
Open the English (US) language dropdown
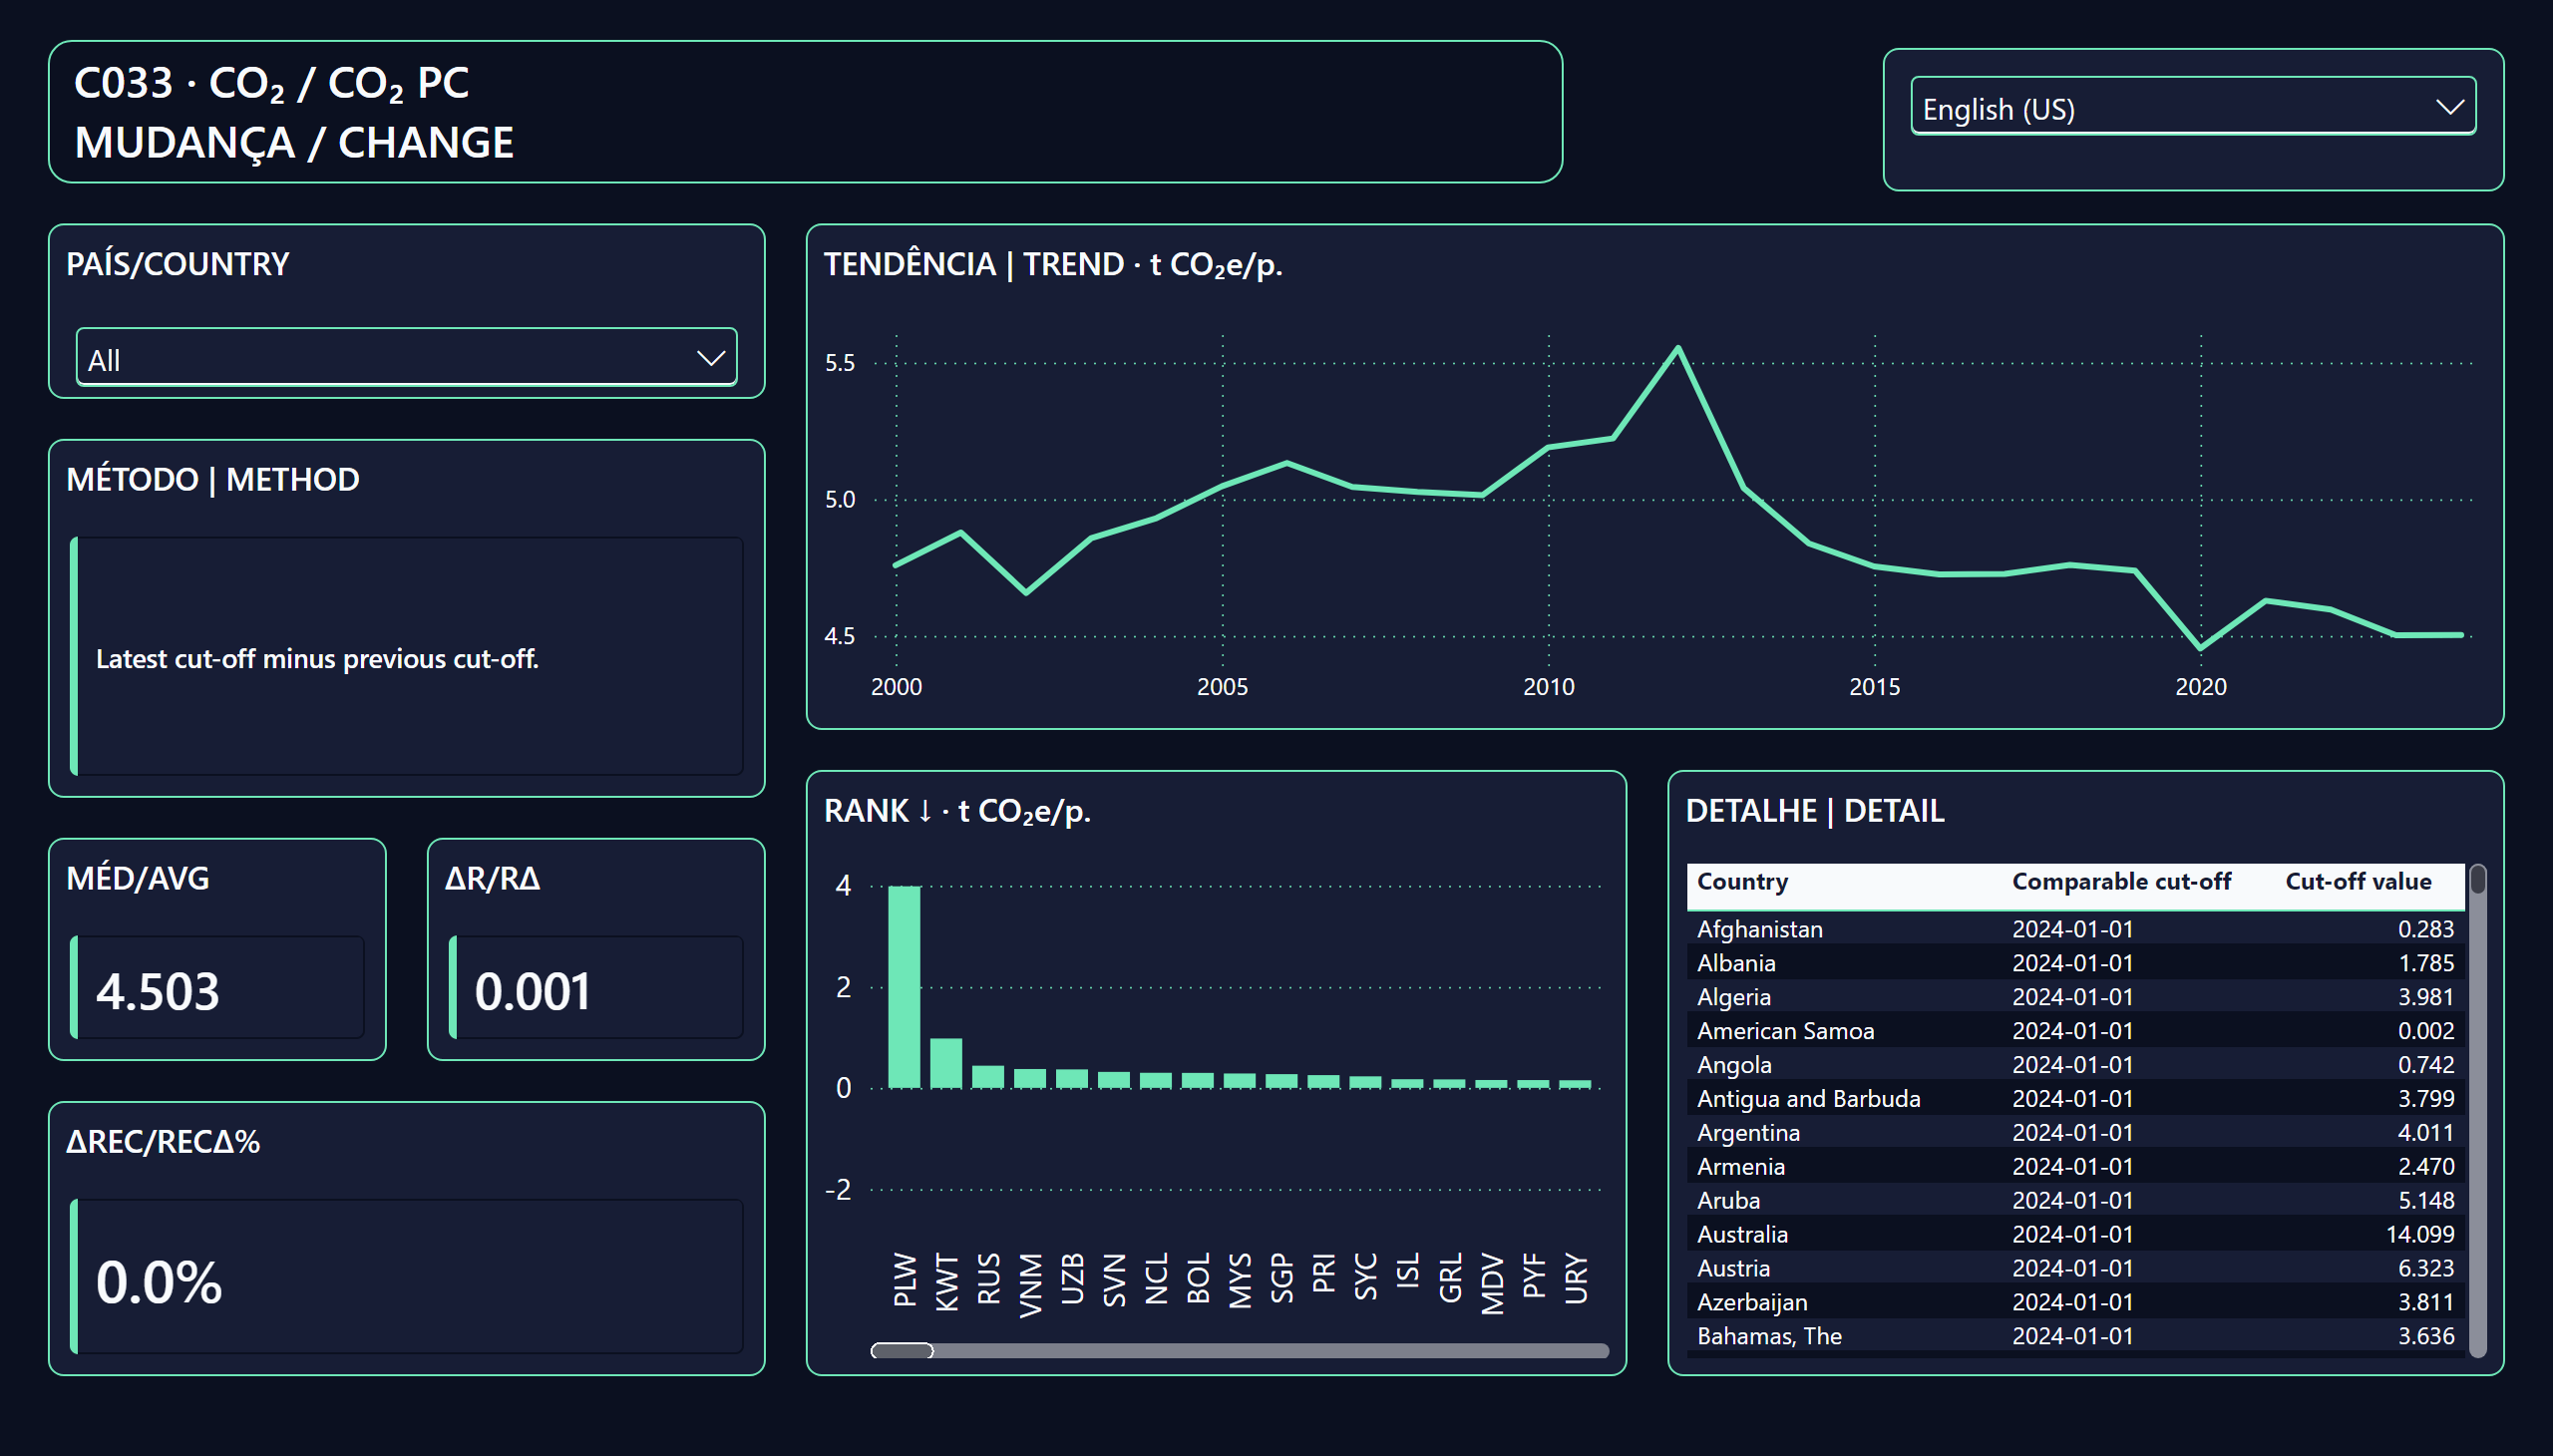(x=2192, y=106)
